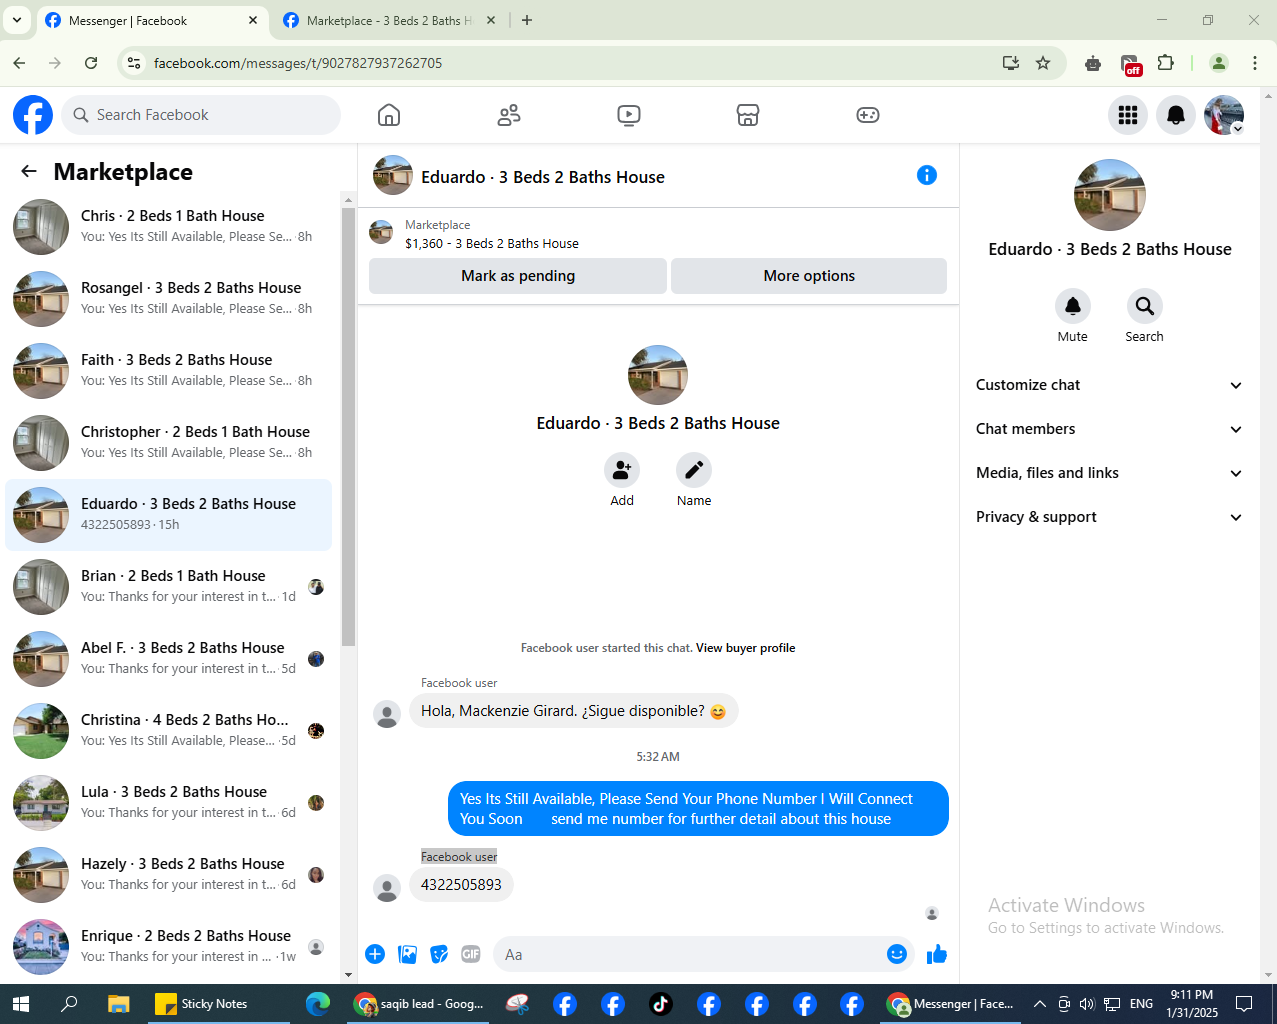Screen dimensions: 1277x1024
Task: Open View buyer profile link
Action: tap(745, 648)
